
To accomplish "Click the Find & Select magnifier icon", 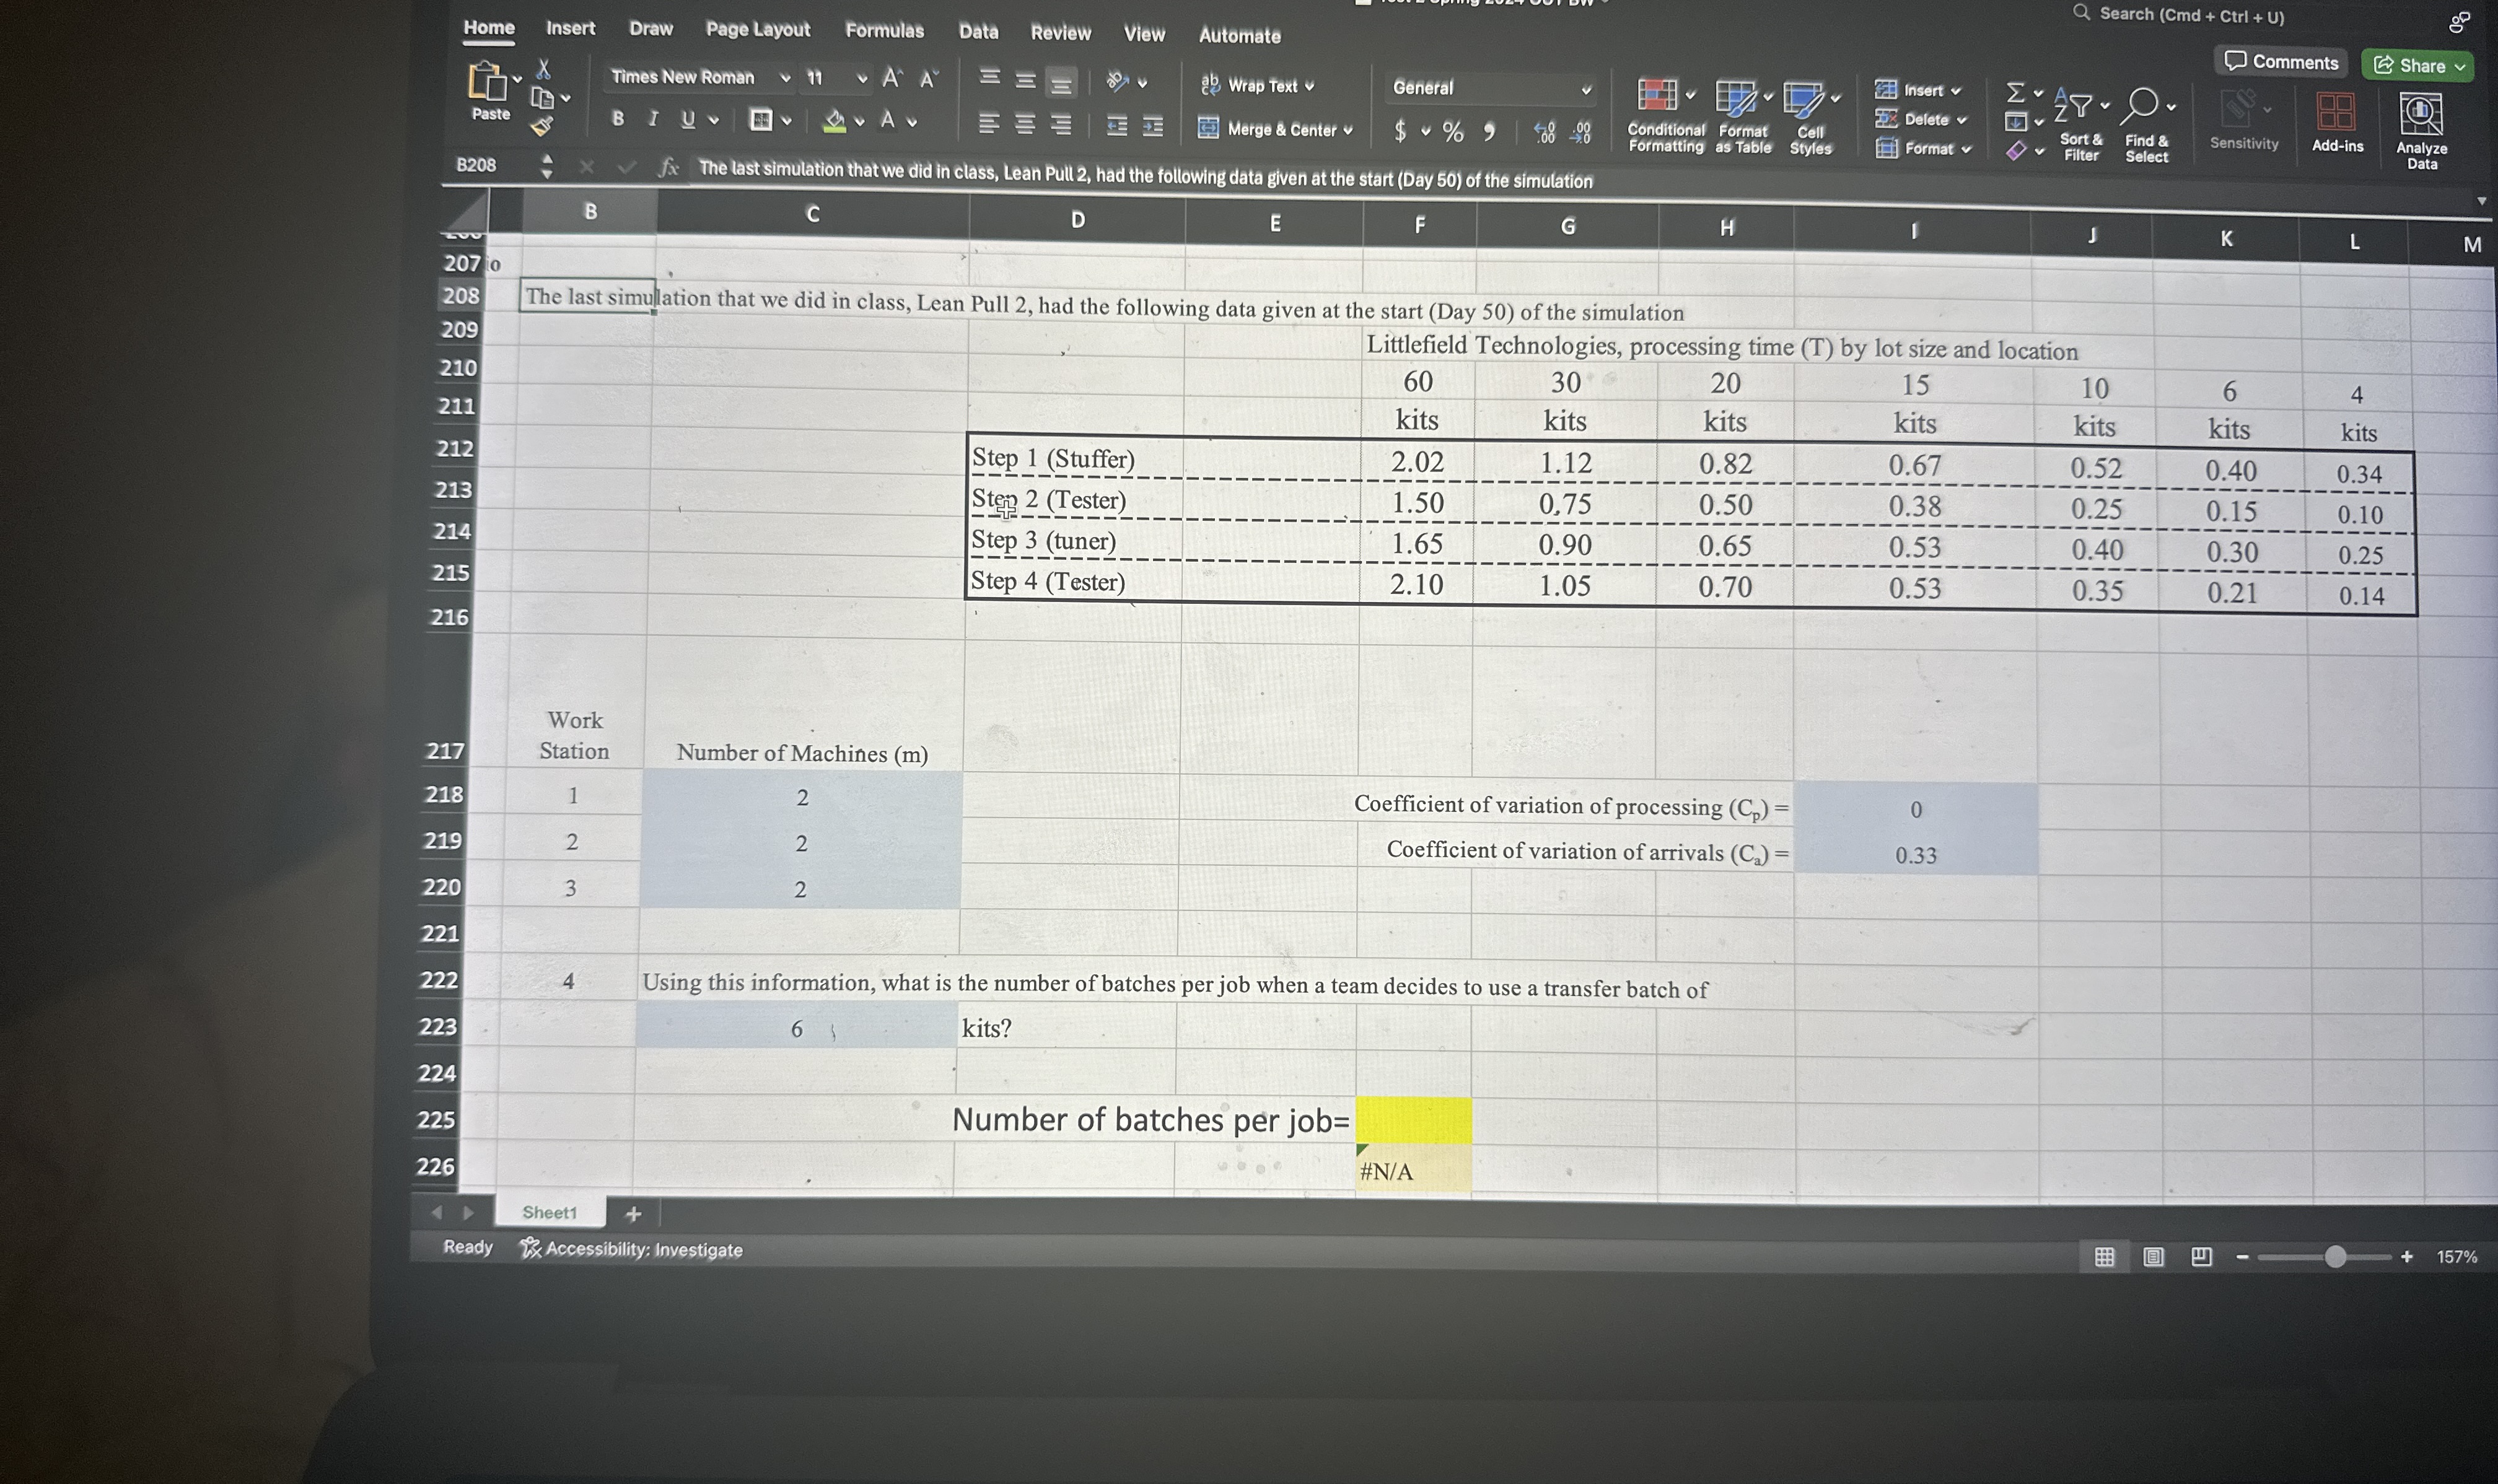I will point(2141,104).
